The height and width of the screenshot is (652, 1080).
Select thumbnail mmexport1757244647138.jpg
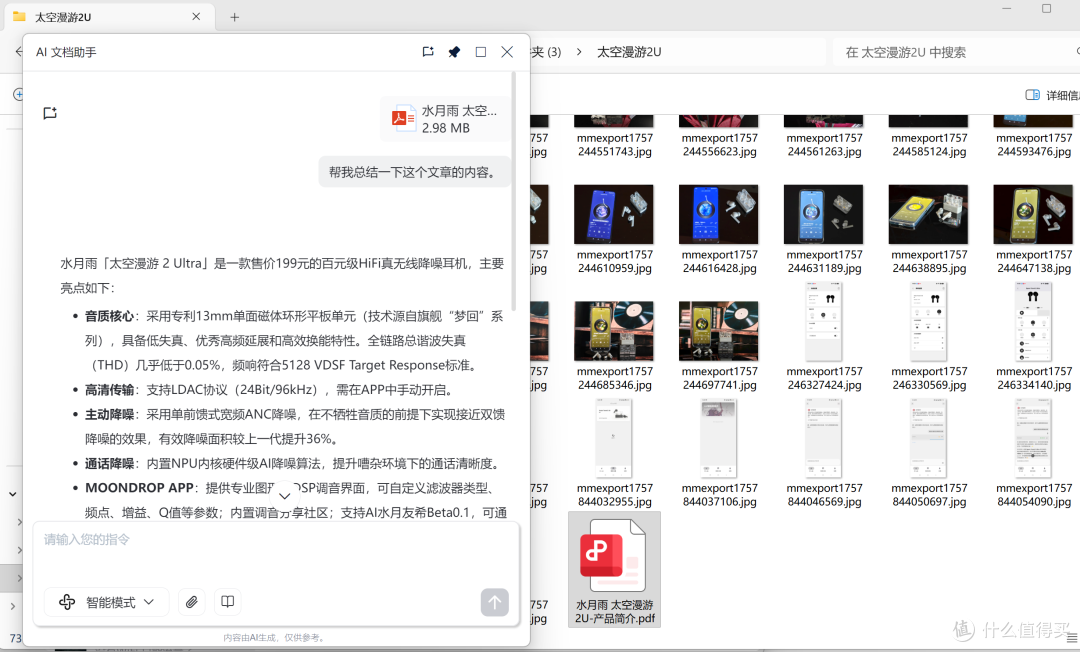[1033, 214]
